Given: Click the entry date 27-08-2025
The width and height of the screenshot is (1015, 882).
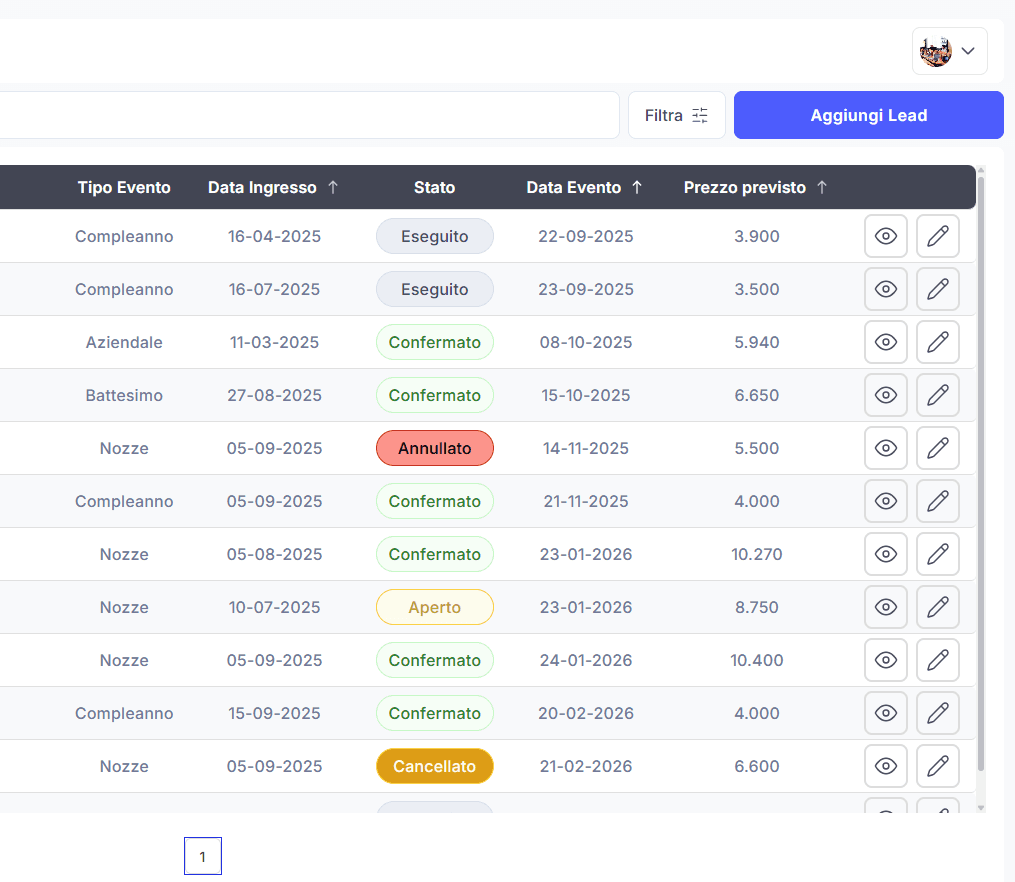Looking at the screenshot, I should click(274, 395).
